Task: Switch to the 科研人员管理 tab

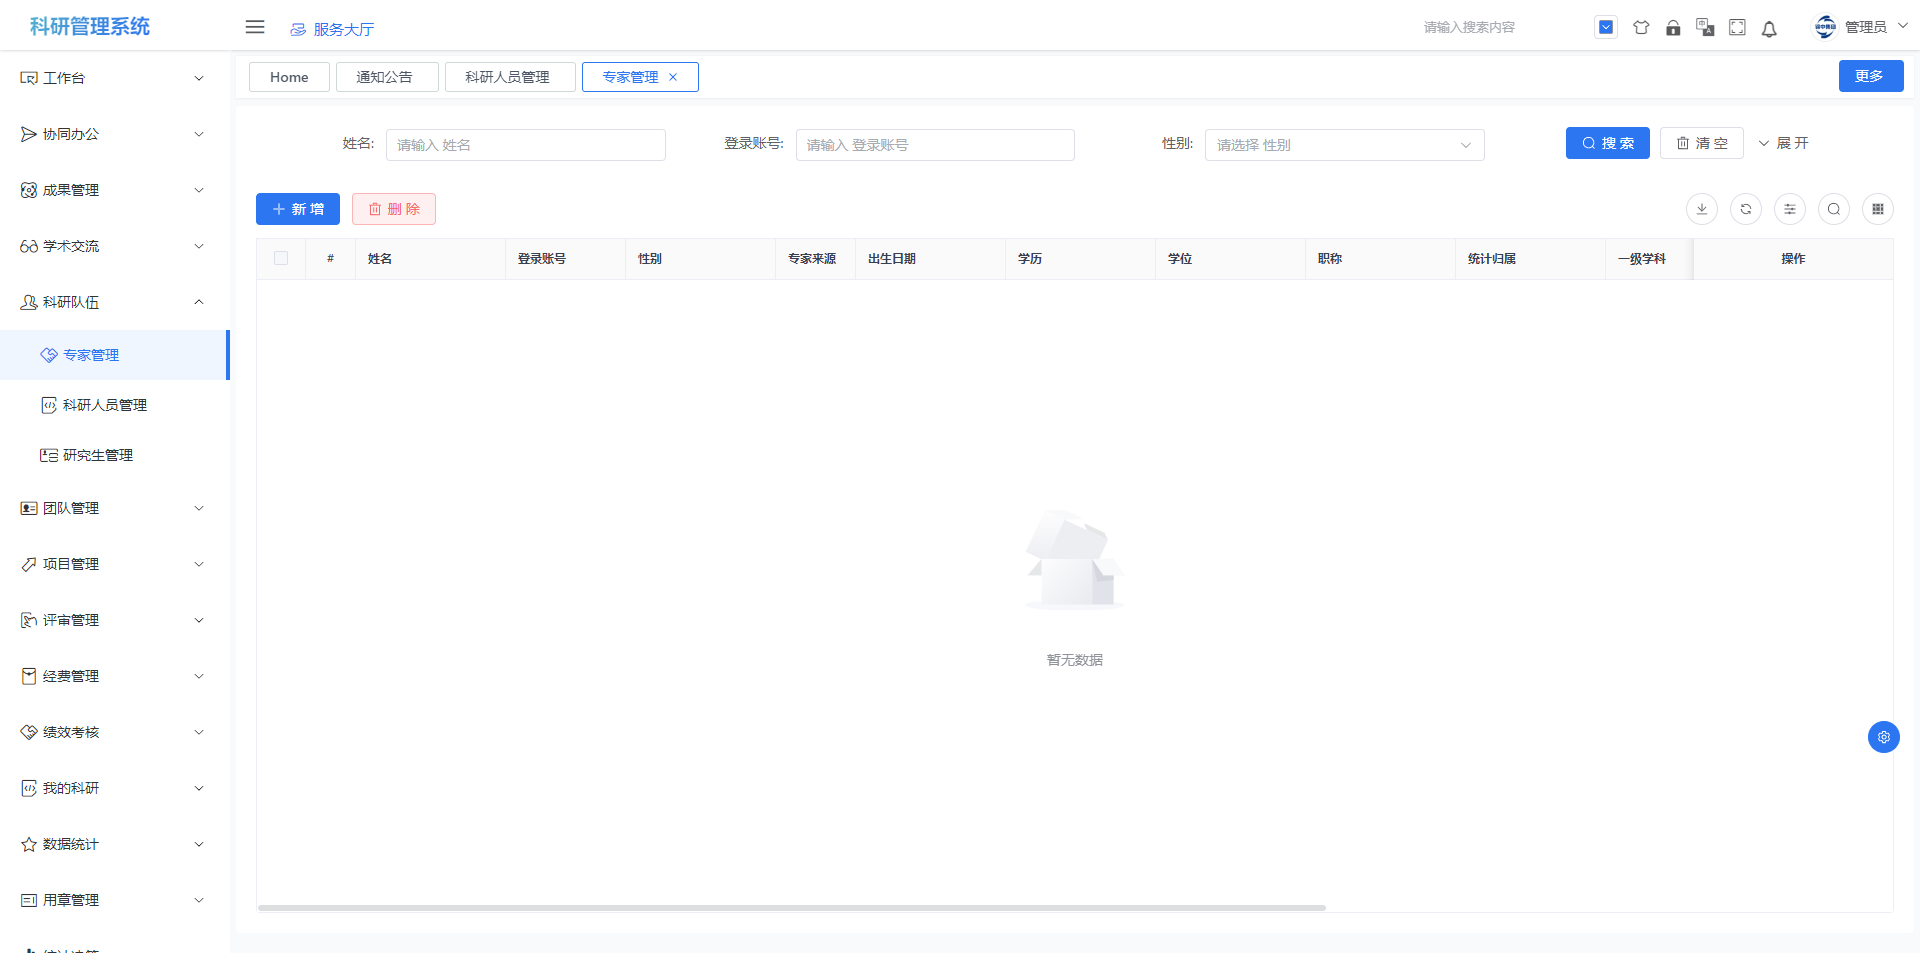Action: tap(508, 77)
